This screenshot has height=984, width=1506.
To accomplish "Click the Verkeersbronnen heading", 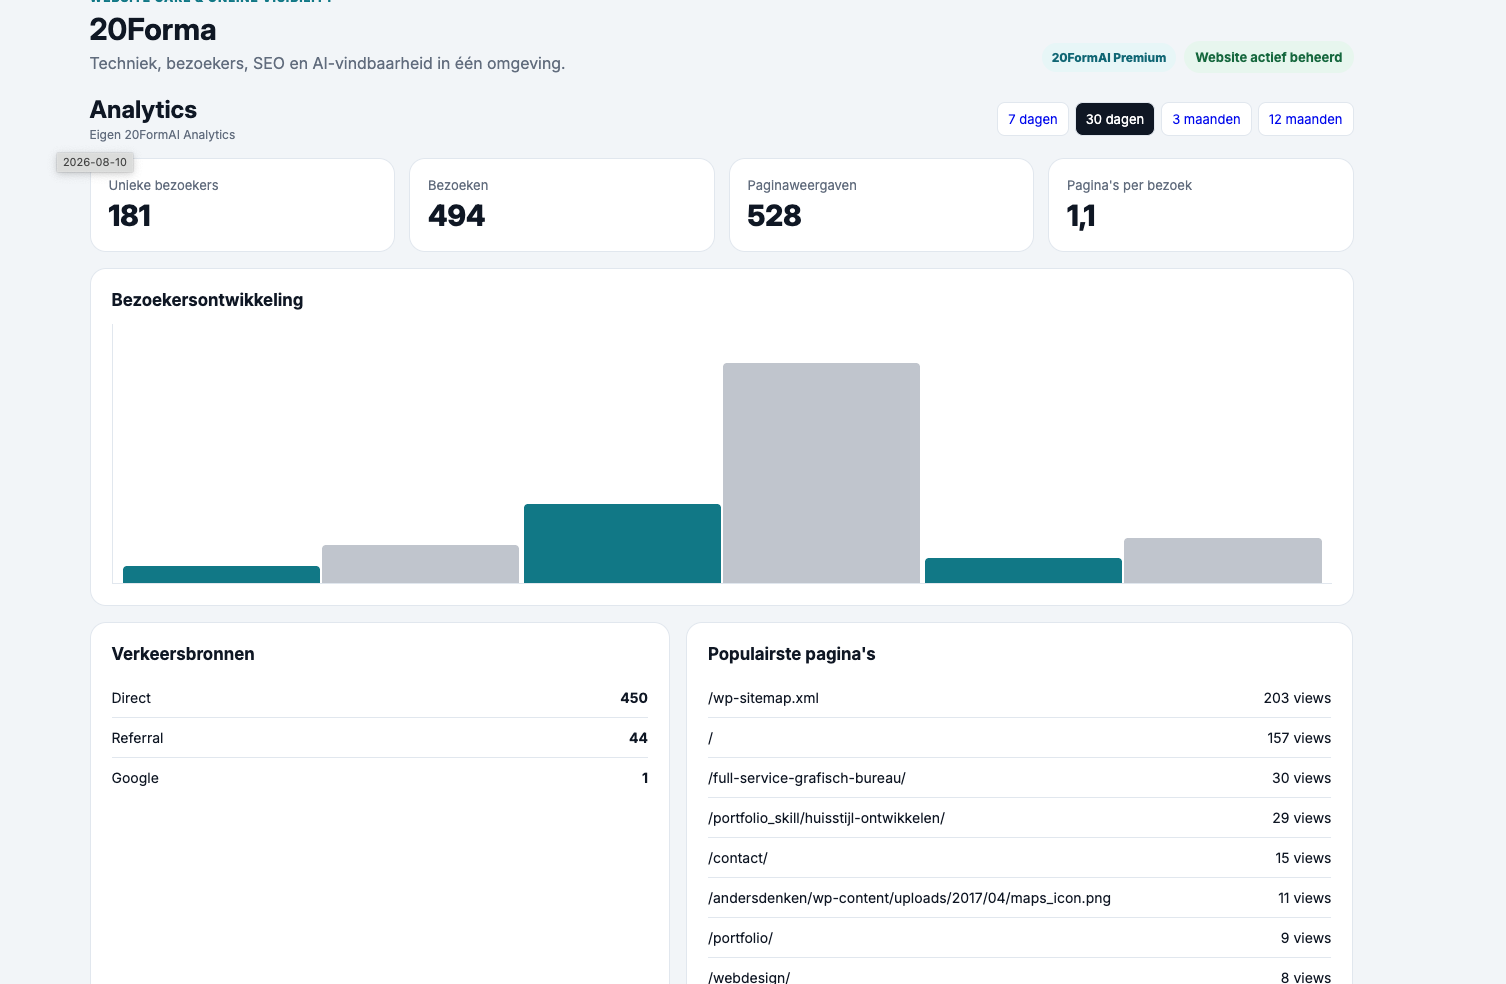I will [x=183, y=654].
